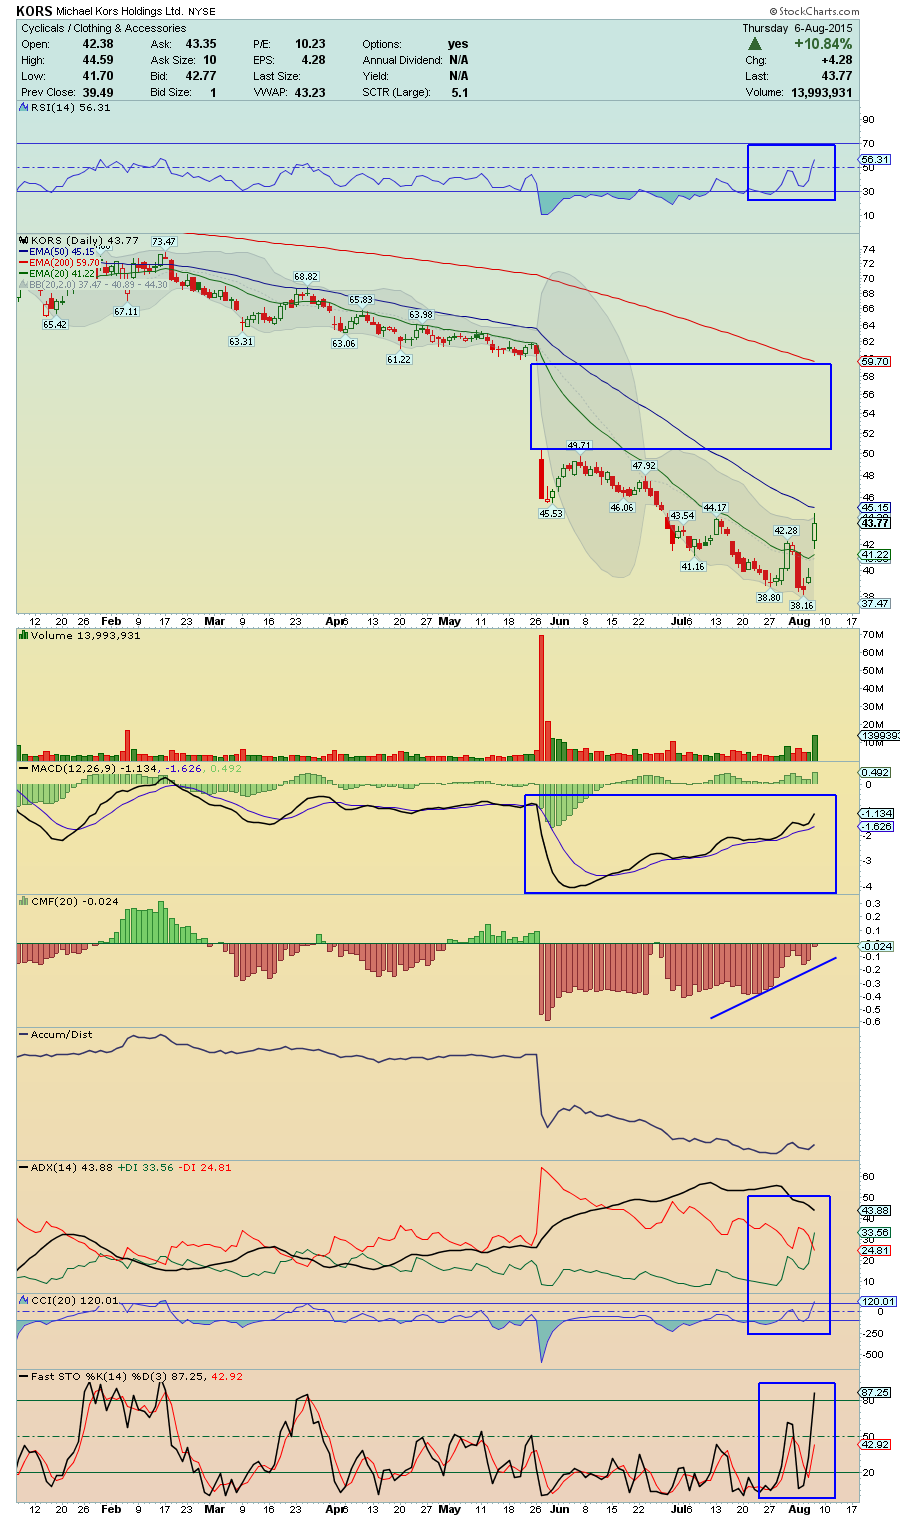Viewport: 900px width, 1518px height.
Task: Click the icon beside the MACD(12,26,9) title
Action: [24, 768]
